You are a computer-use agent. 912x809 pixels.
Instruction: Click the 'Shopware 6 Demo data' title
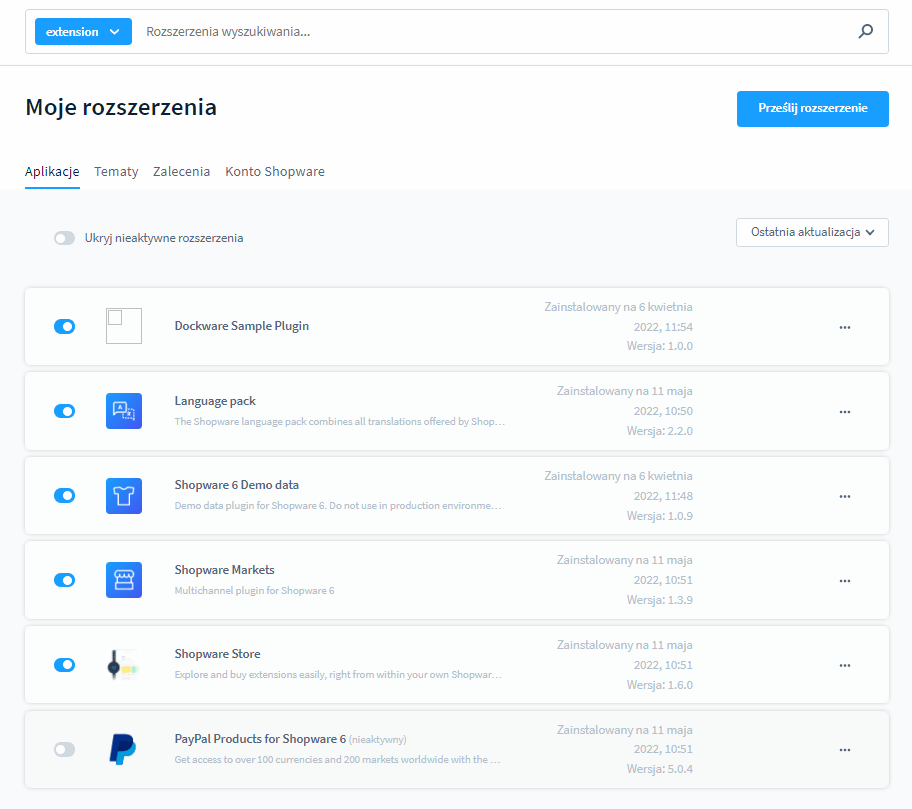coord(237,485)
